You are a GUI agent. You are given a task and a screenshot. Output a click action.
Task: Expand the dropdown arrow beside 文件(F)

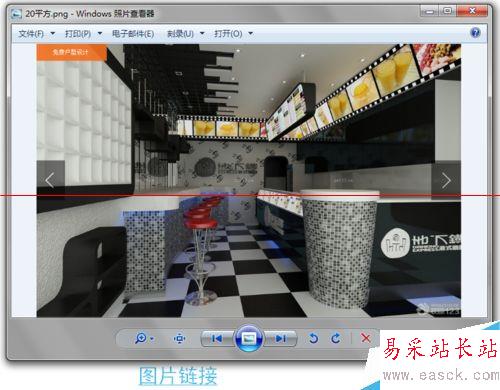[53, 34]
